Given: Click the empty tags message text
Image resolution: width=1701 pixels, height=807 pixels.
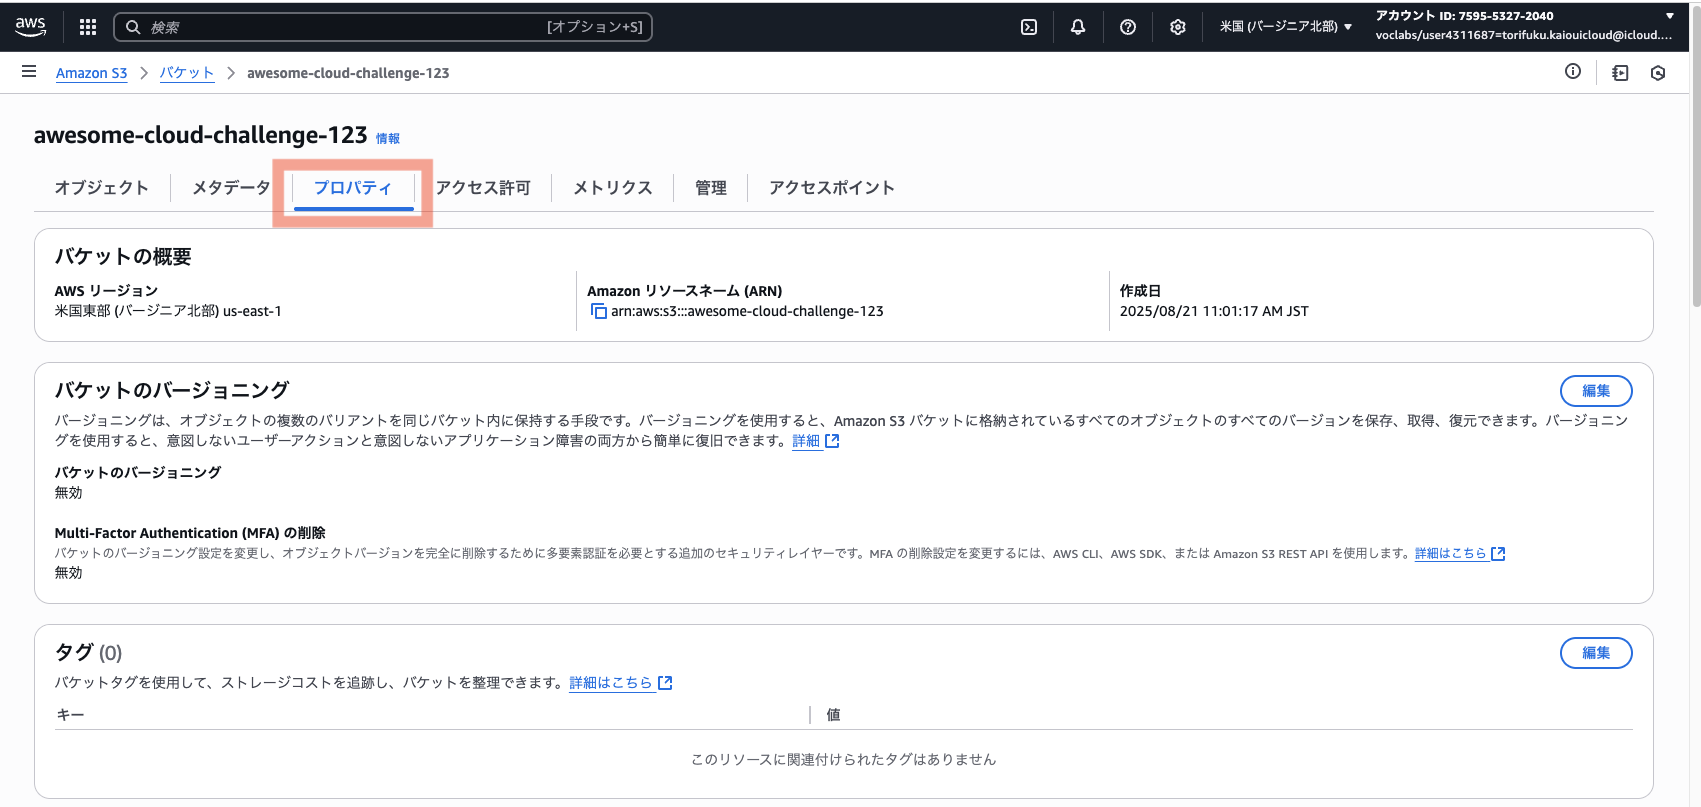Looking at the screenshot, I should 844,760.
